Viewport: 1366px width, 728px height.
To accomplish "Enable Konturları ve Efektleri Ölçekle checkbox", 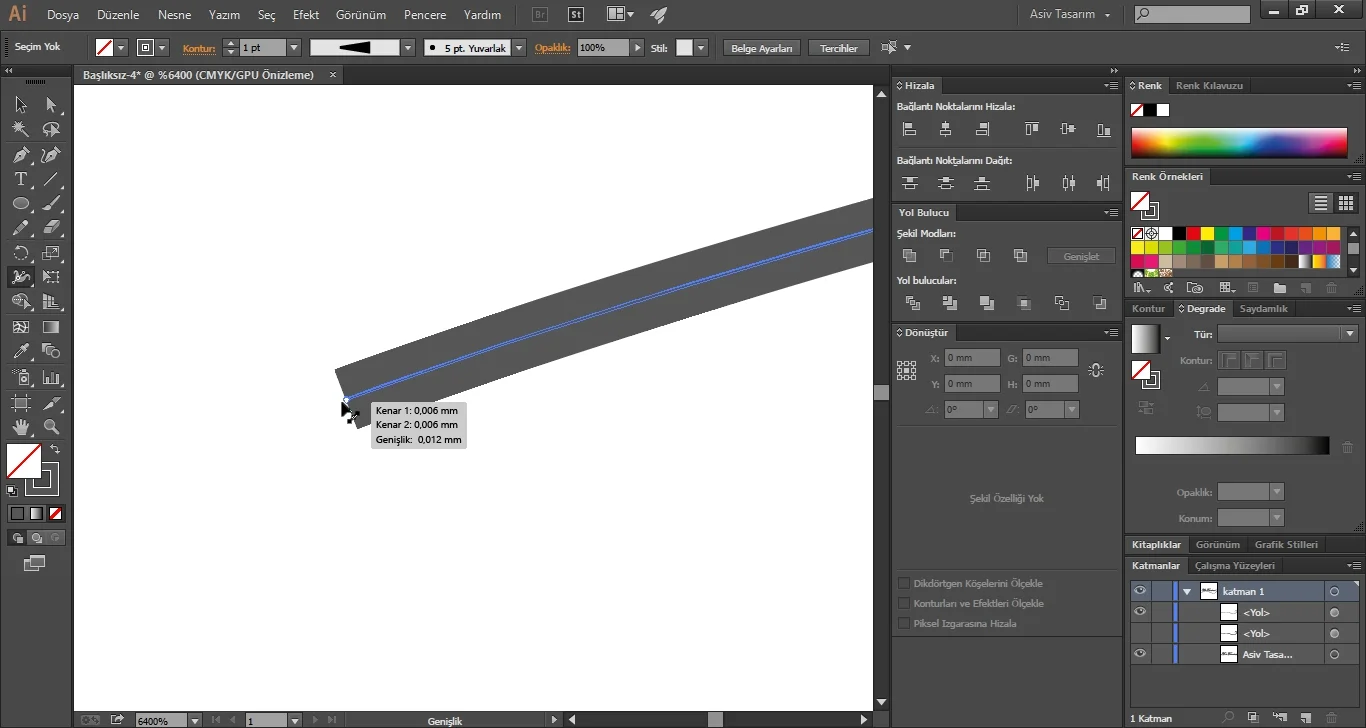I will point(904,604).
